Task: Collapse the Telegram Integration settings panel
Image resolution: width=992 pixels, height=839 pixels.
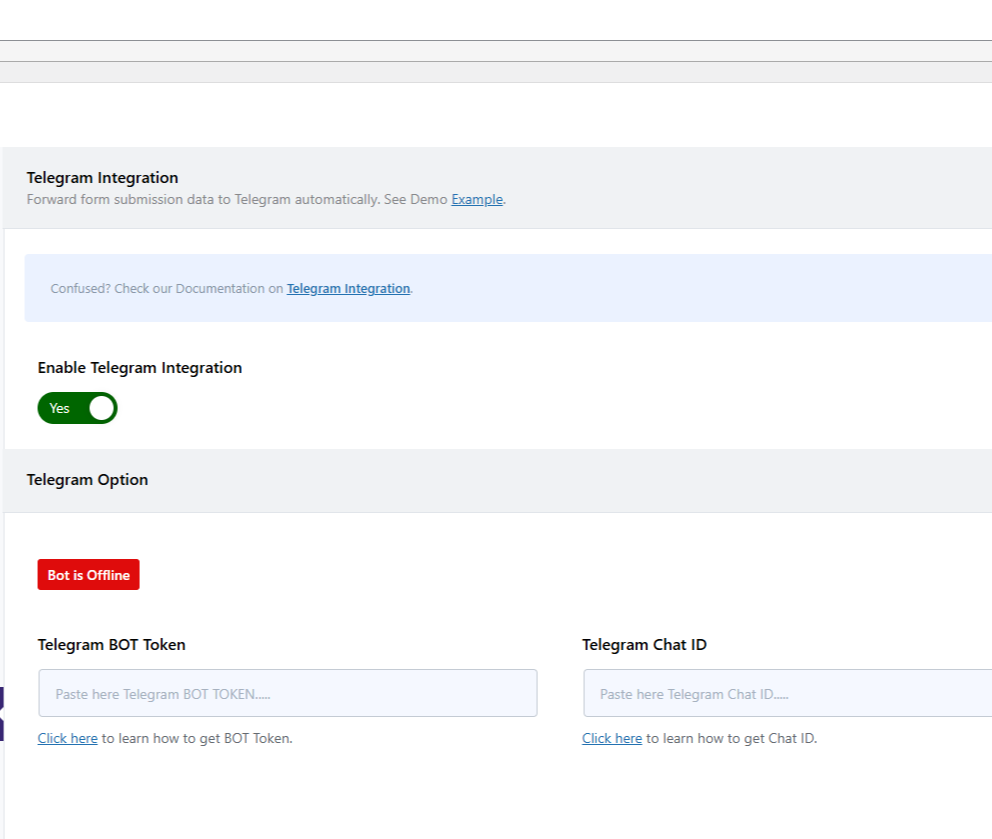Action: tap(102, 177)
